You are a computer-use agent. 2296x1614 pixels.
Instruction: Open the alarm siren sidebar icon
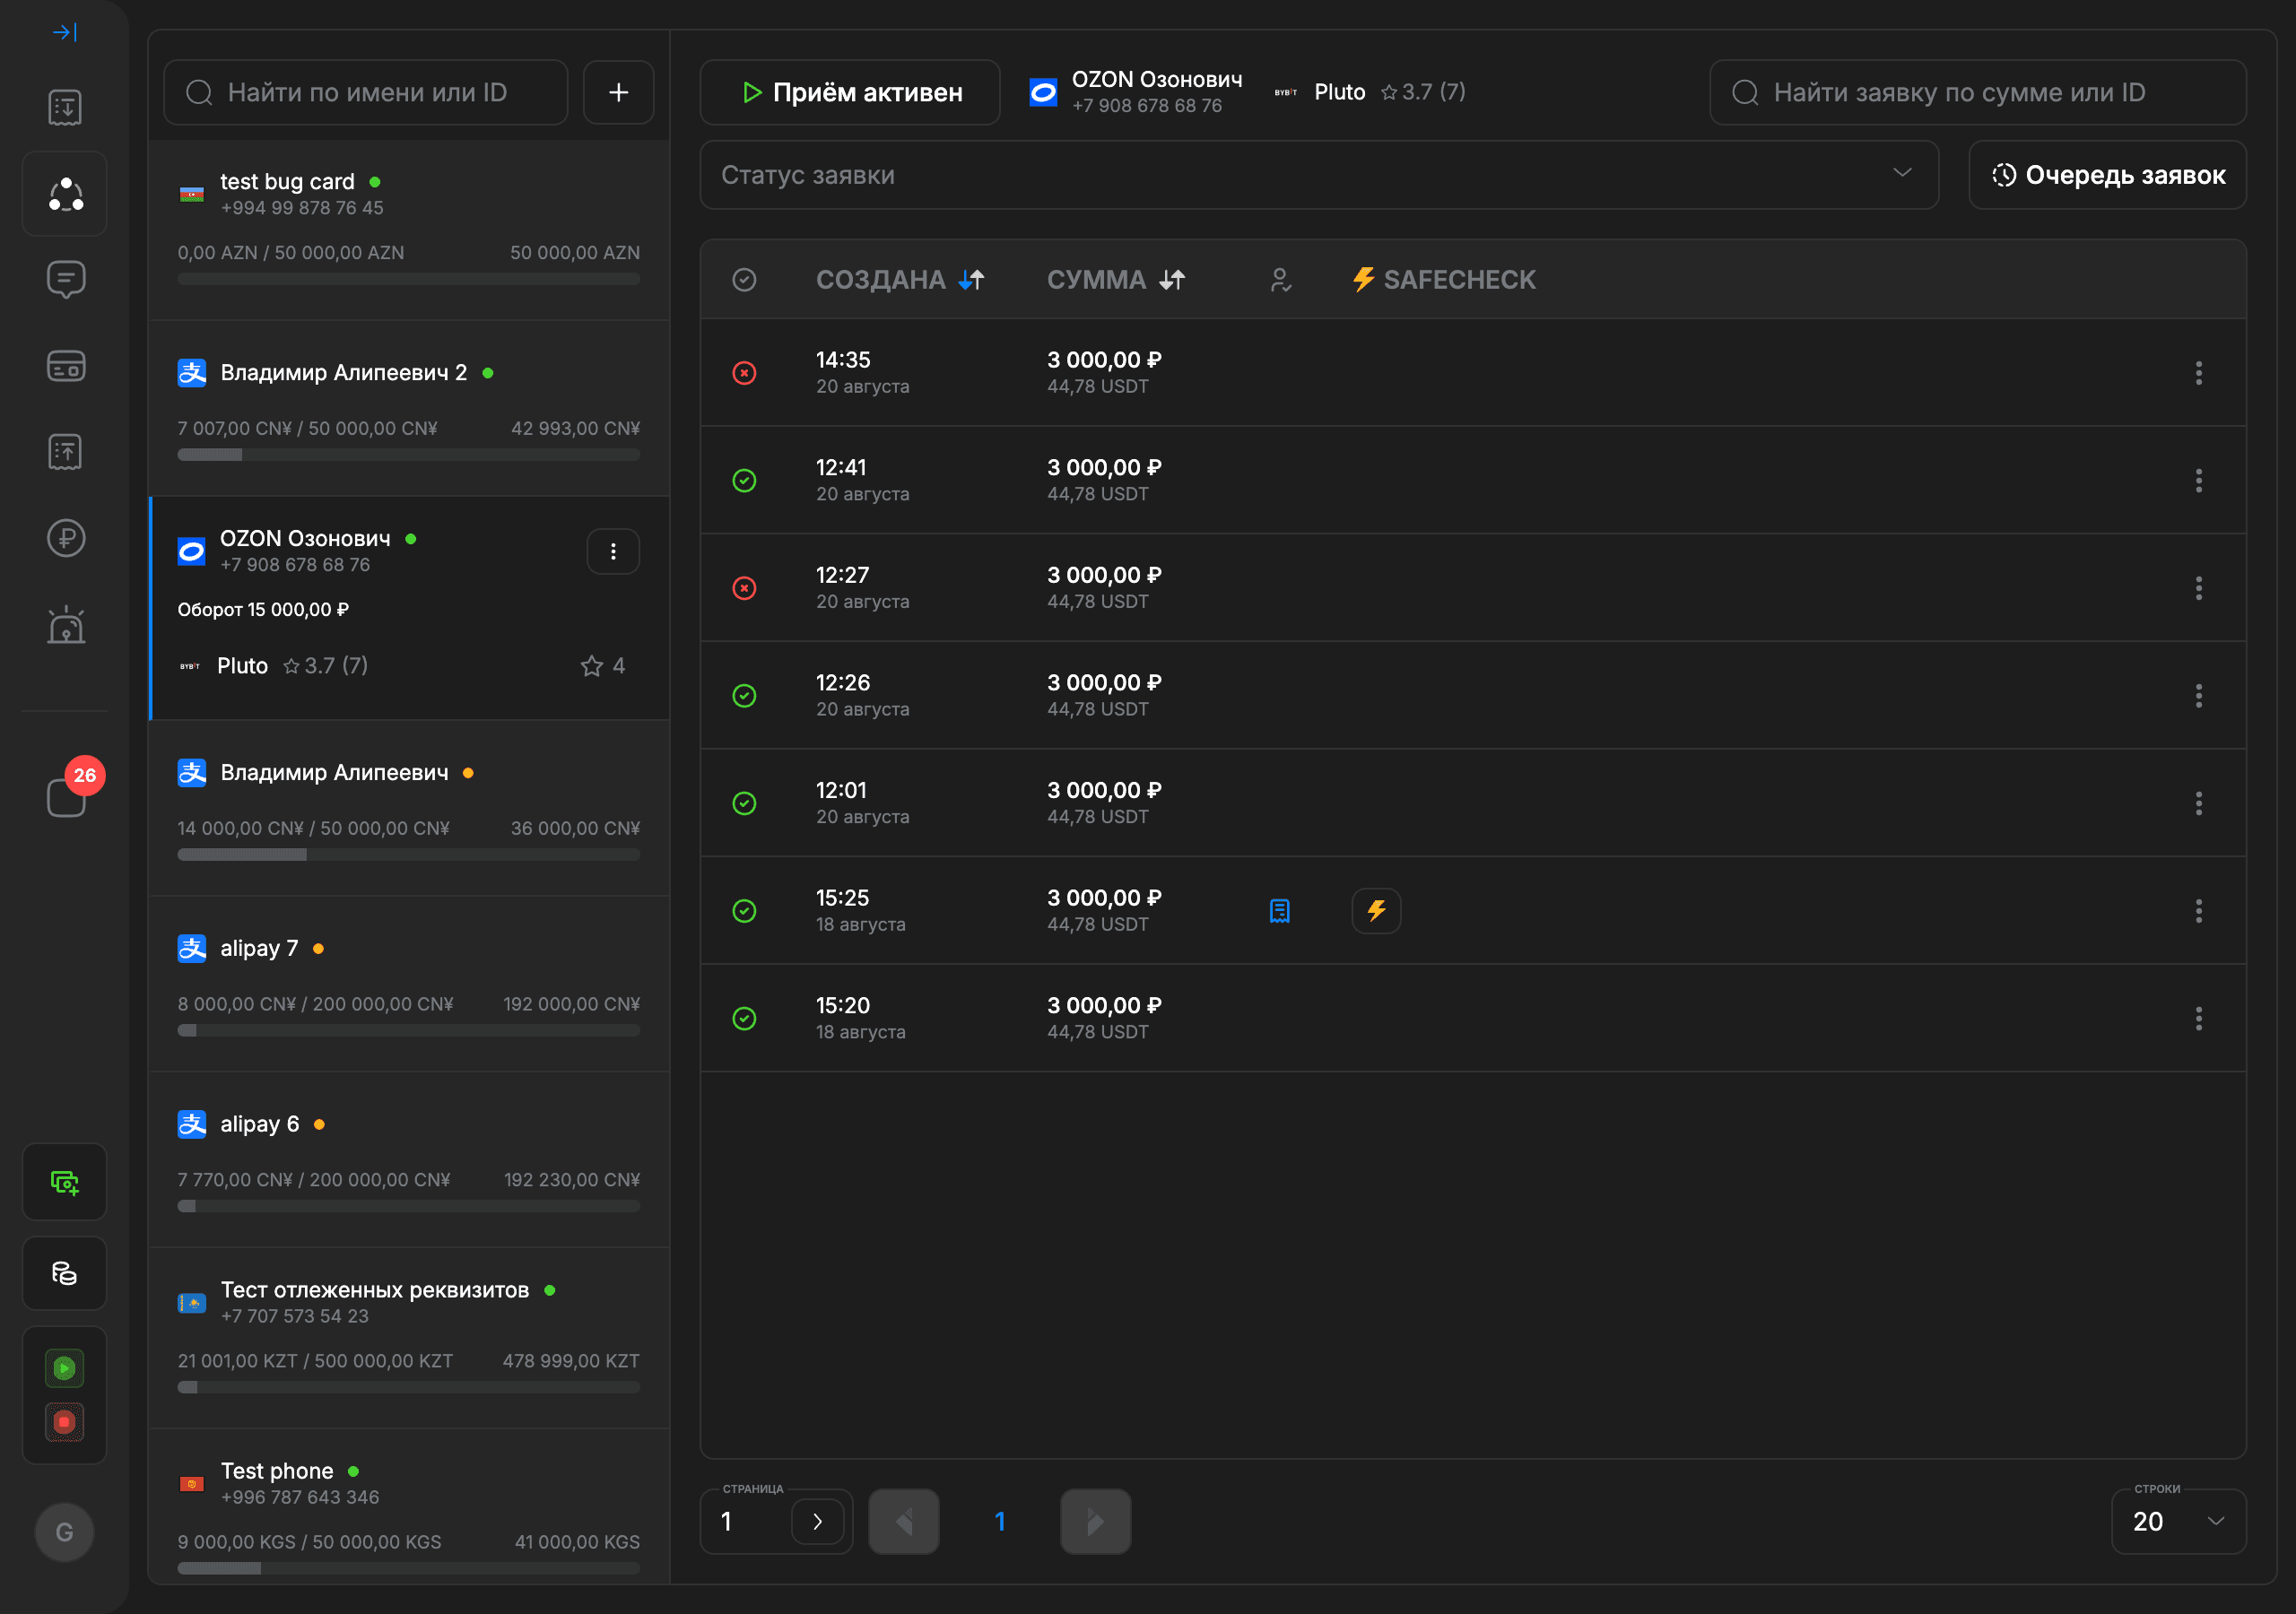click(65, 625)
